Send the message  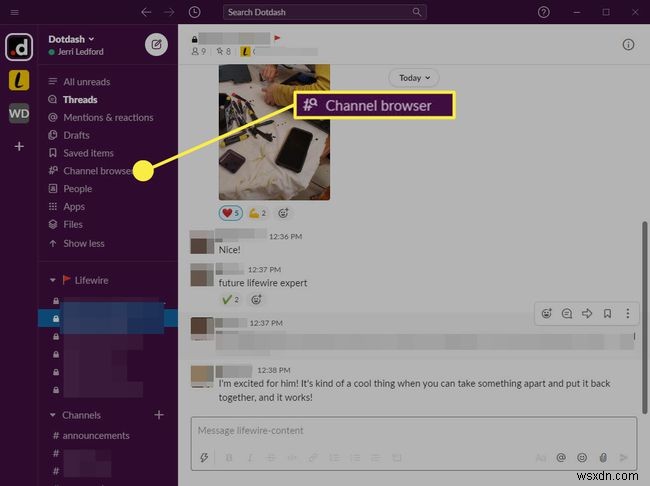[623, 458]
